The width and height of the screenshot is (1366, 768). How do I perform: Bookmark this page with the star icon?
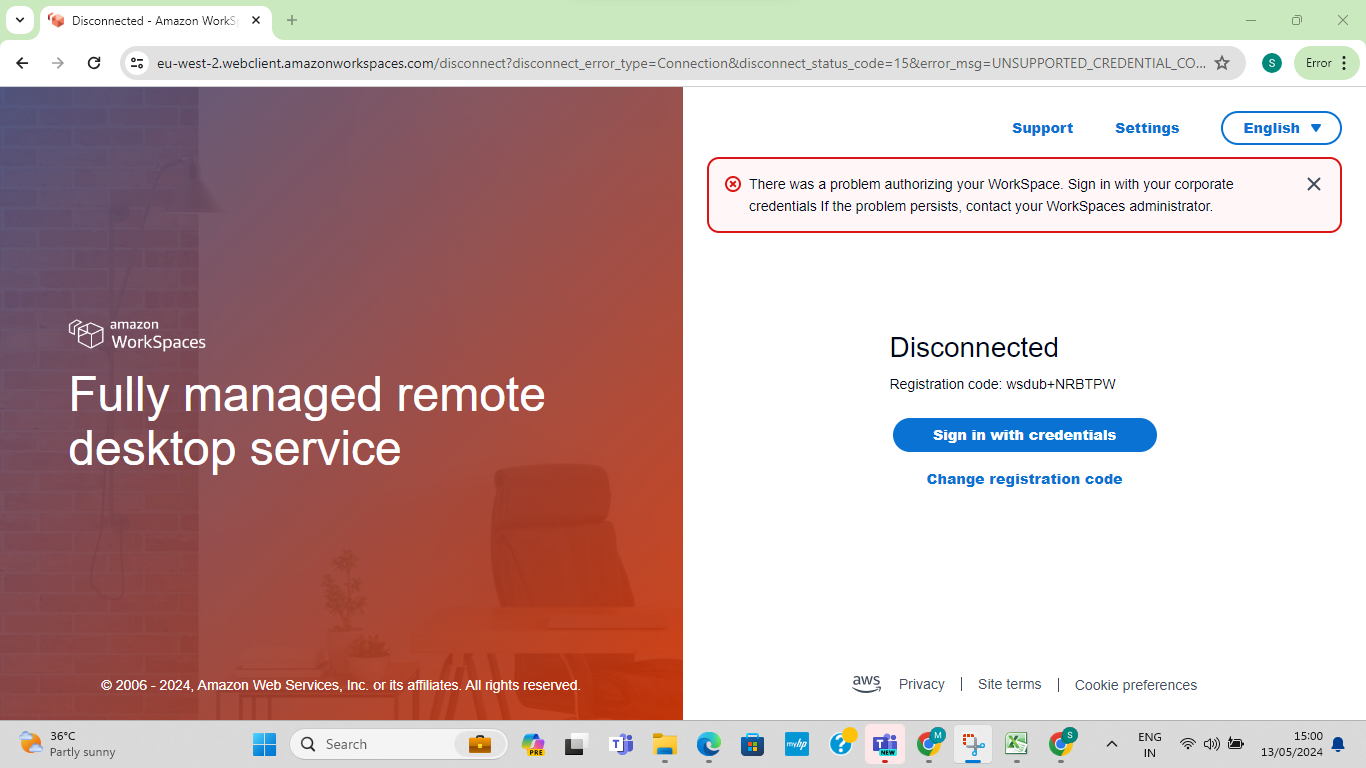point(1222,63)
